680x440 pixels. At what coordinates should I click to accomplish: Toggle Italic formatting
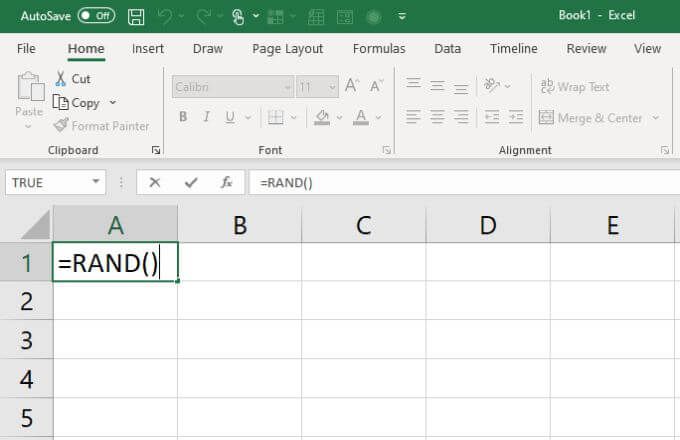click(x=207, y=118)
